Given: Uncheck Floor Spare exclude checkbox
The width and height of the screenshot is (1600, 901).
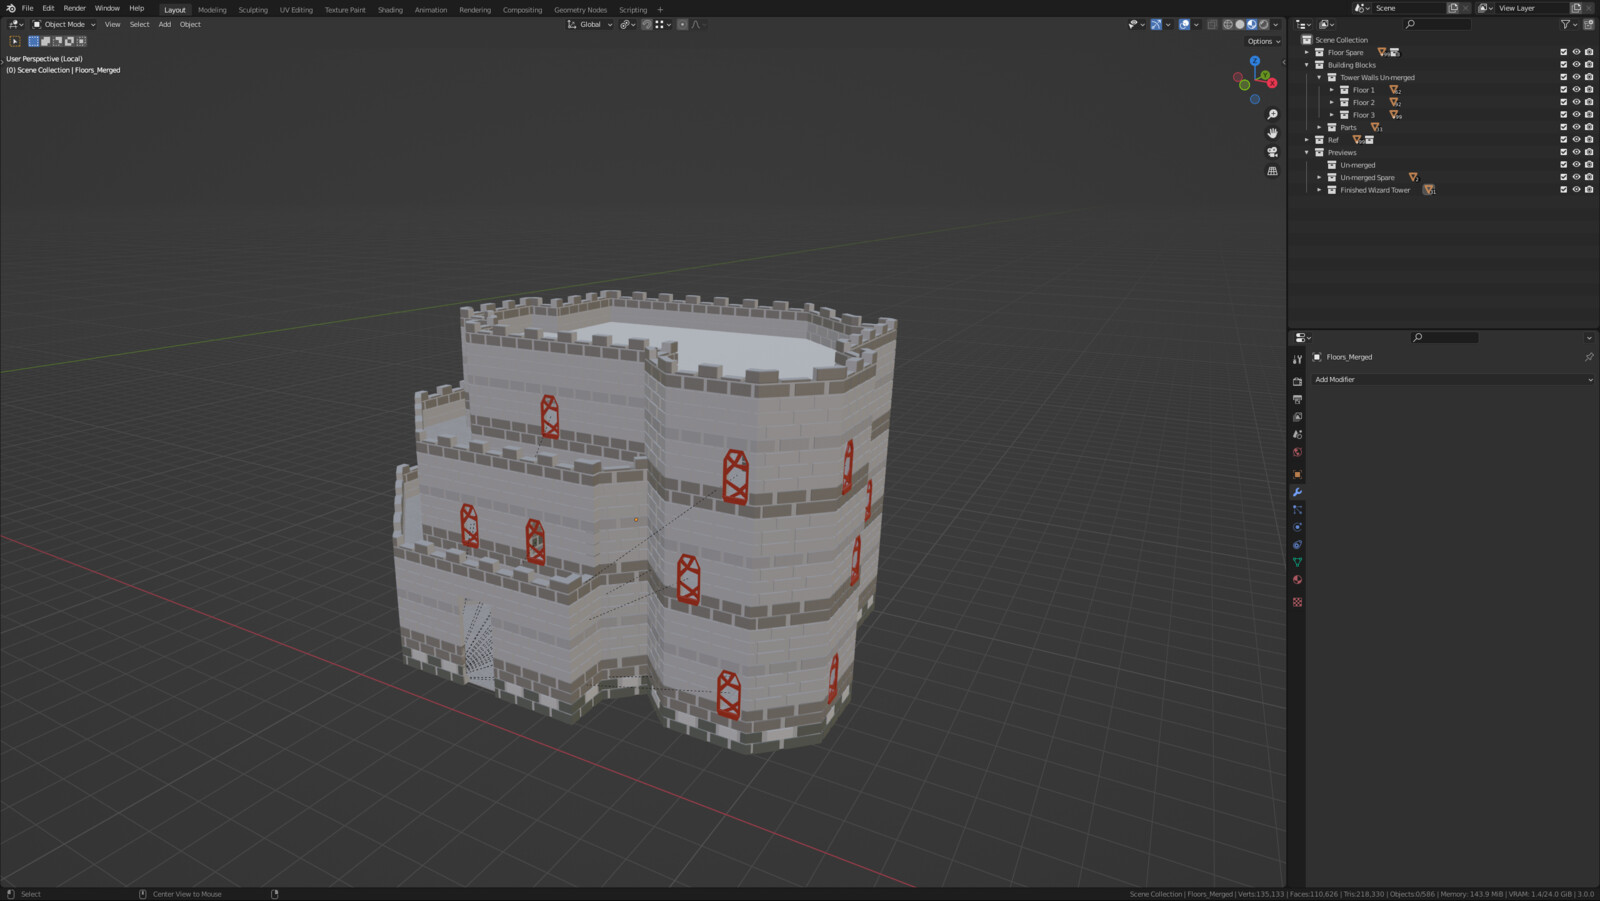Looking at the screenshot, I should (x=1563, y=52).
